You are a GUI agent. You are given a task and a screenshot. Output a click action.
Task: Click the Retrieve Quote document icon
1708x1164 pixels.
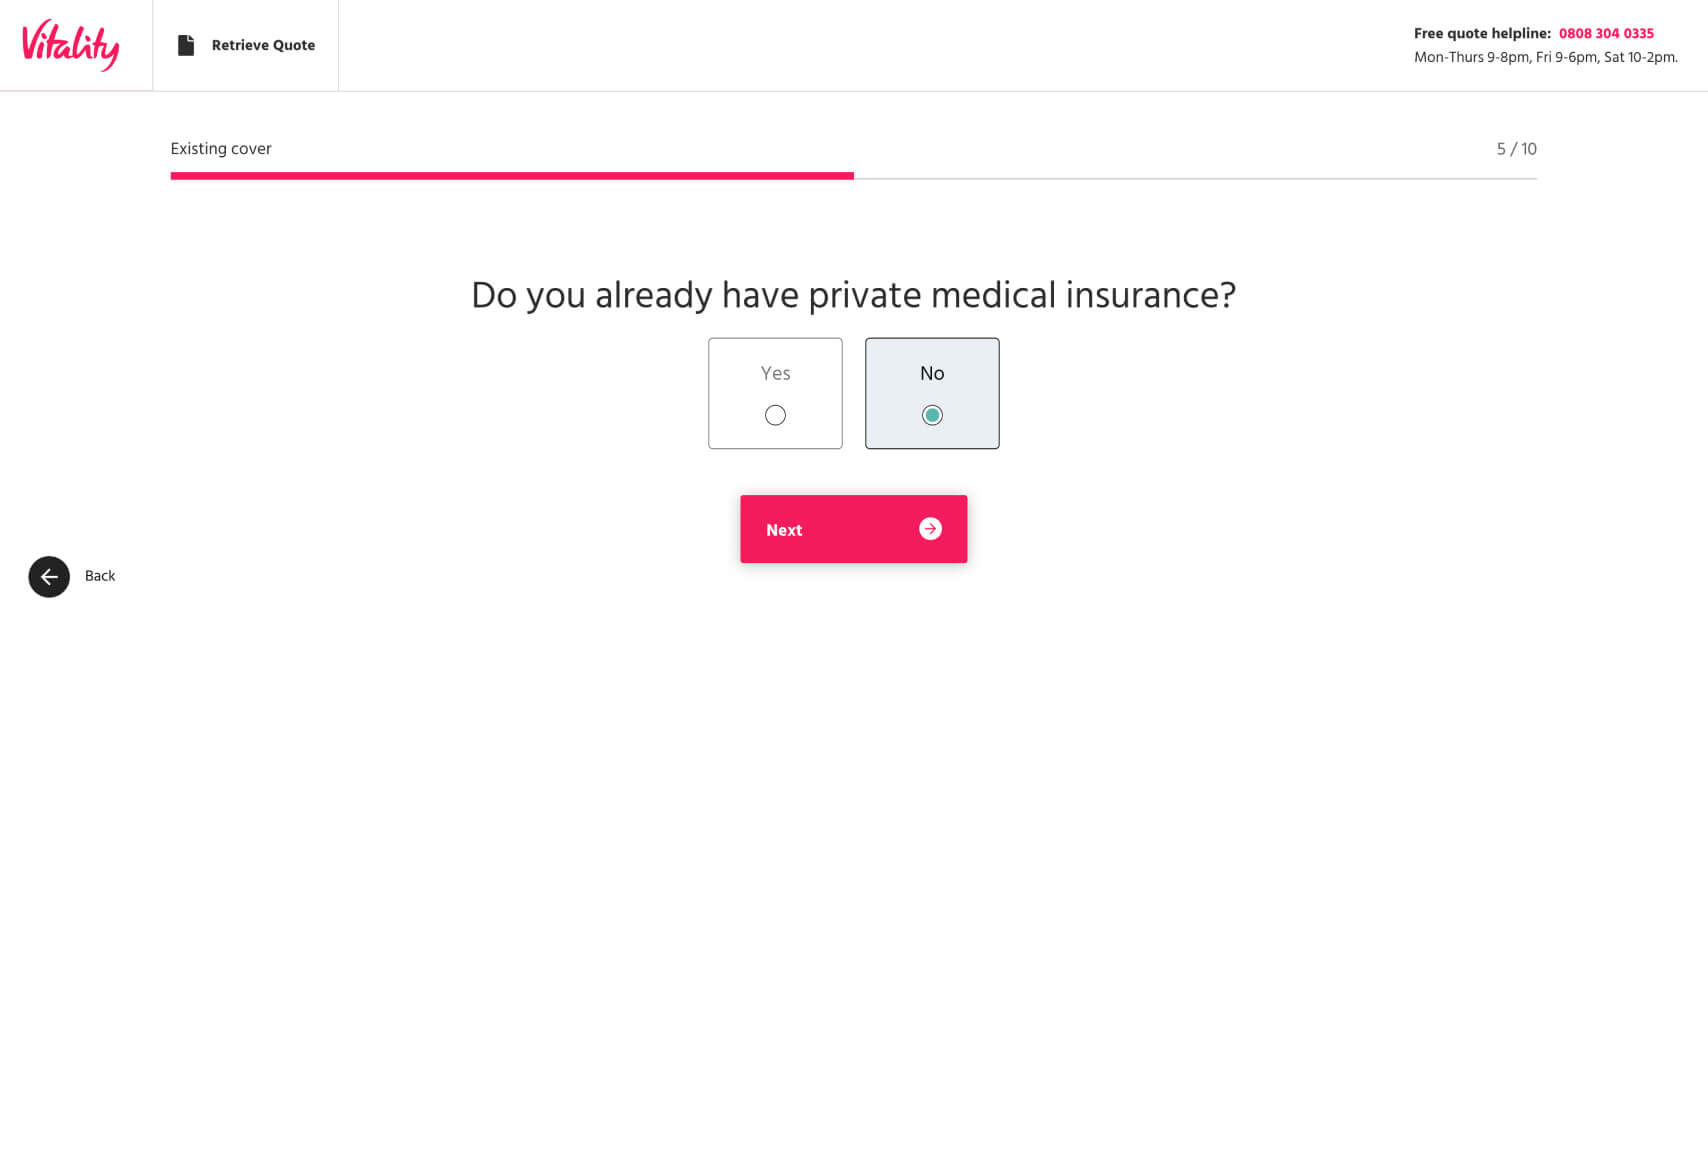tap(186, 45)
